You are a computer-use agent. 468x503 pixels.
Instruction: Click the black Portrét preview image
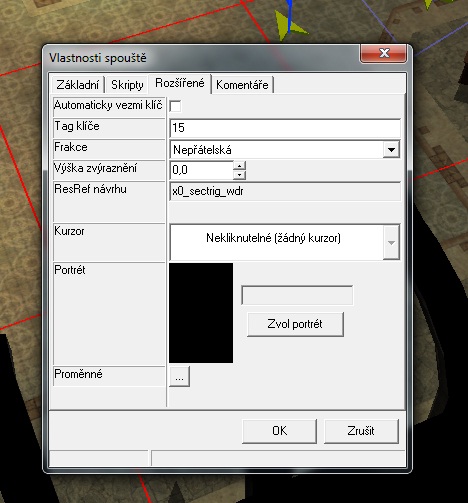pos(201,313)
